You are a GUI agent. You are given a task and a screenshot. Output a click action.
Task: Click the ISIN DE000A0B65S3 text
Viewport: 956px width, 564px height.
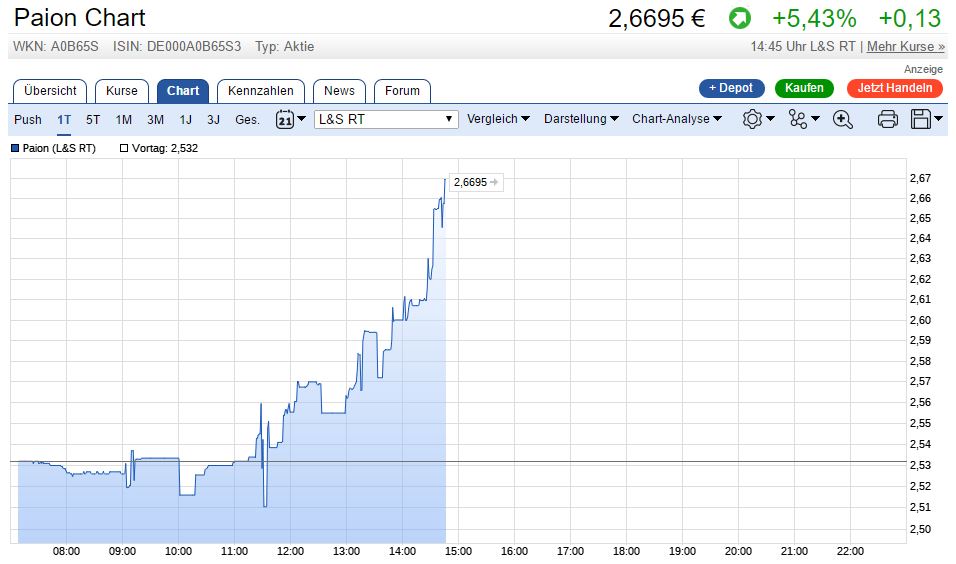click(177, 46)
